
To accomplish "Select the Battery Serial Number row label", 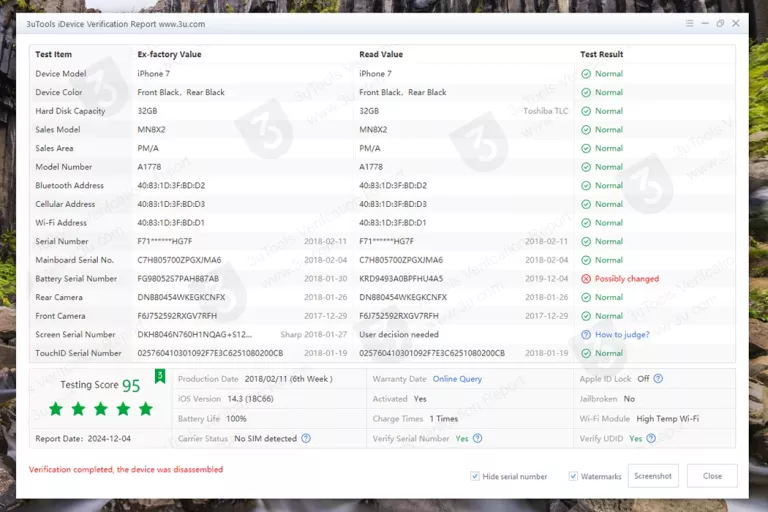I will [76, 279].
